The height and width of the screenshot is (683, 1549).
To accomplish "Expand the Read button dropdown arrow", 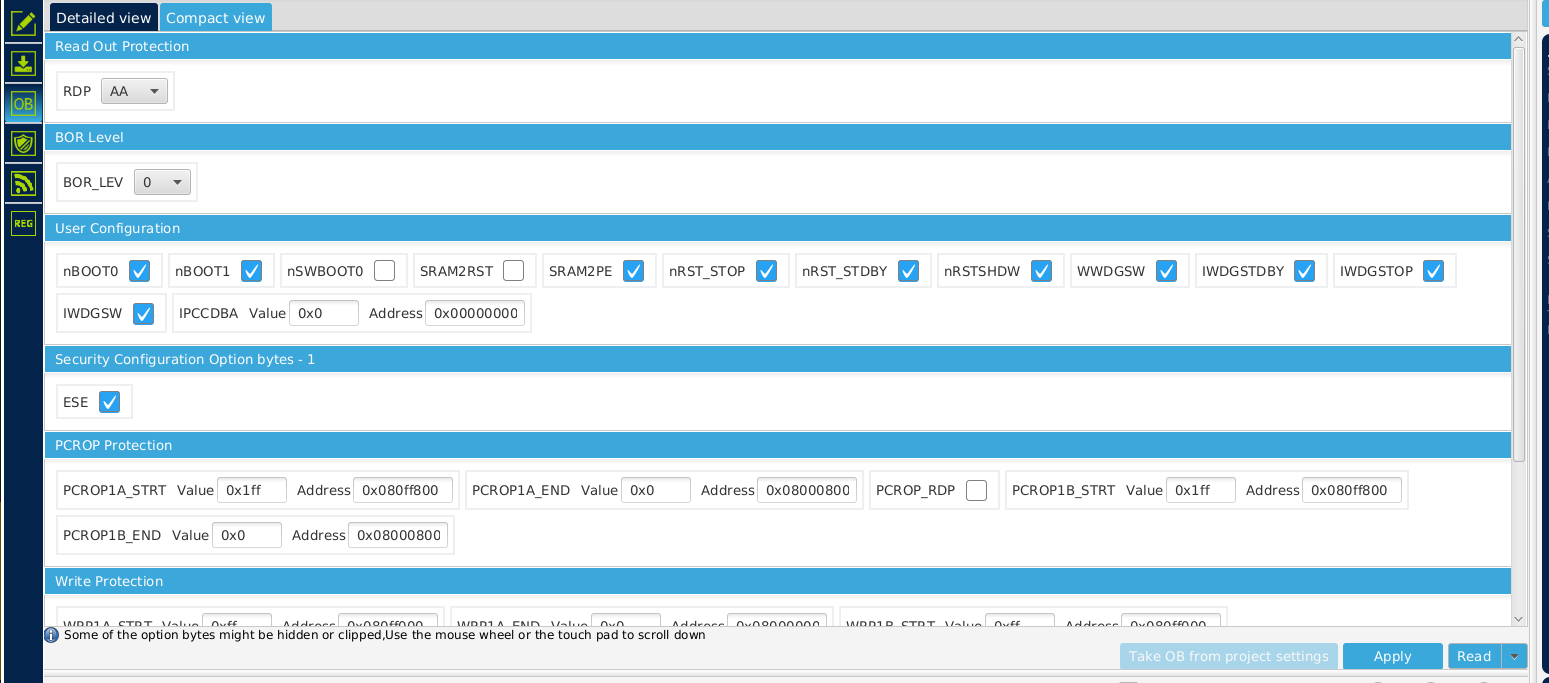I will (1512, 656).
